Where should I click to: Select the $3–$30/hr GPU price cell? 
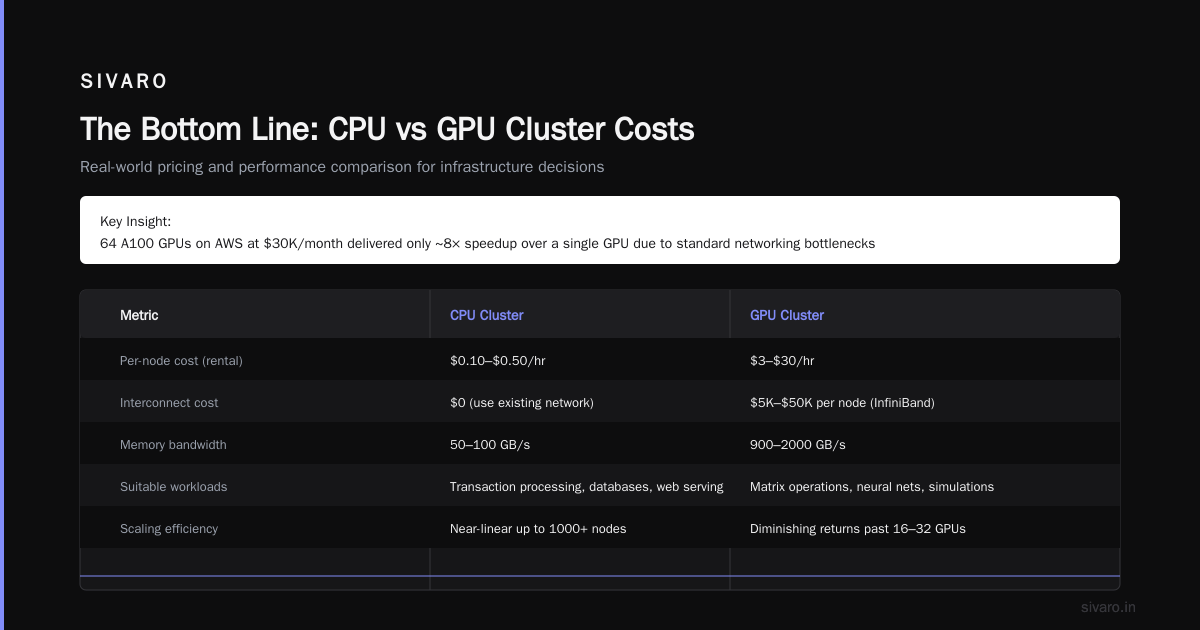point(782,360)
